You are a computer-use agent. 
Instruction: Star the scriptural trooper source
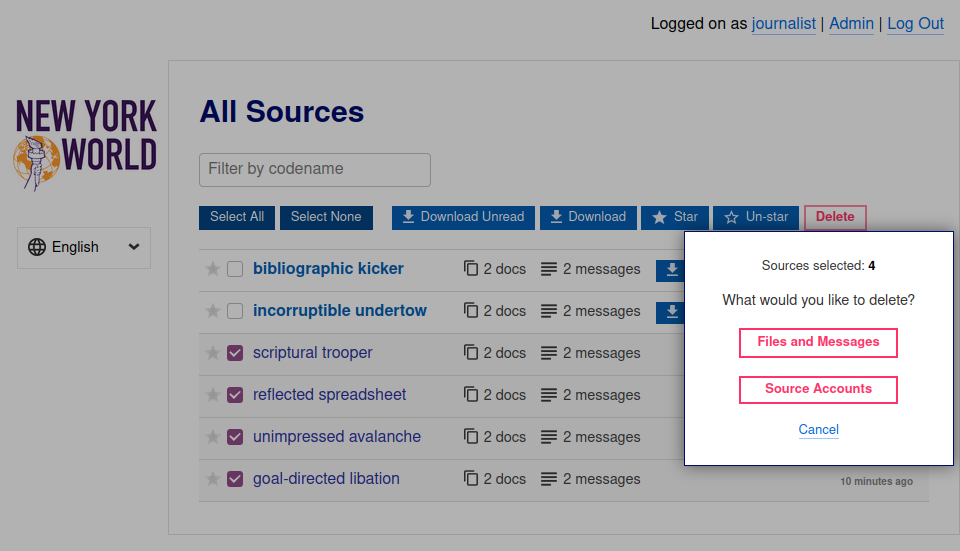[212, 353]
